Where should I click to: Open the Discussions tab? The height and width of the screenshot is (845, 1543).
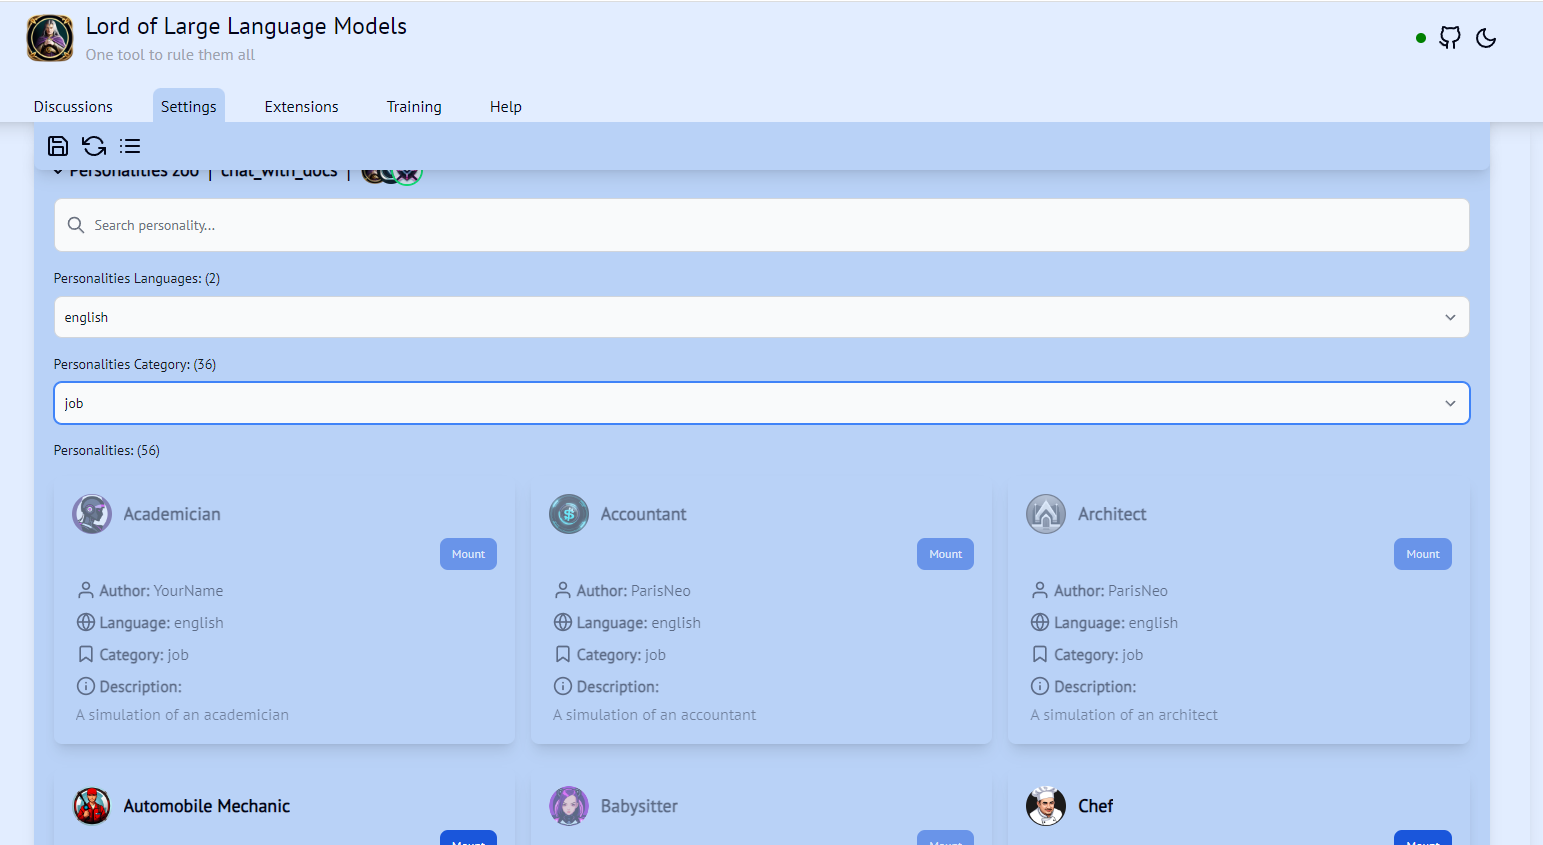click(72, 106)
